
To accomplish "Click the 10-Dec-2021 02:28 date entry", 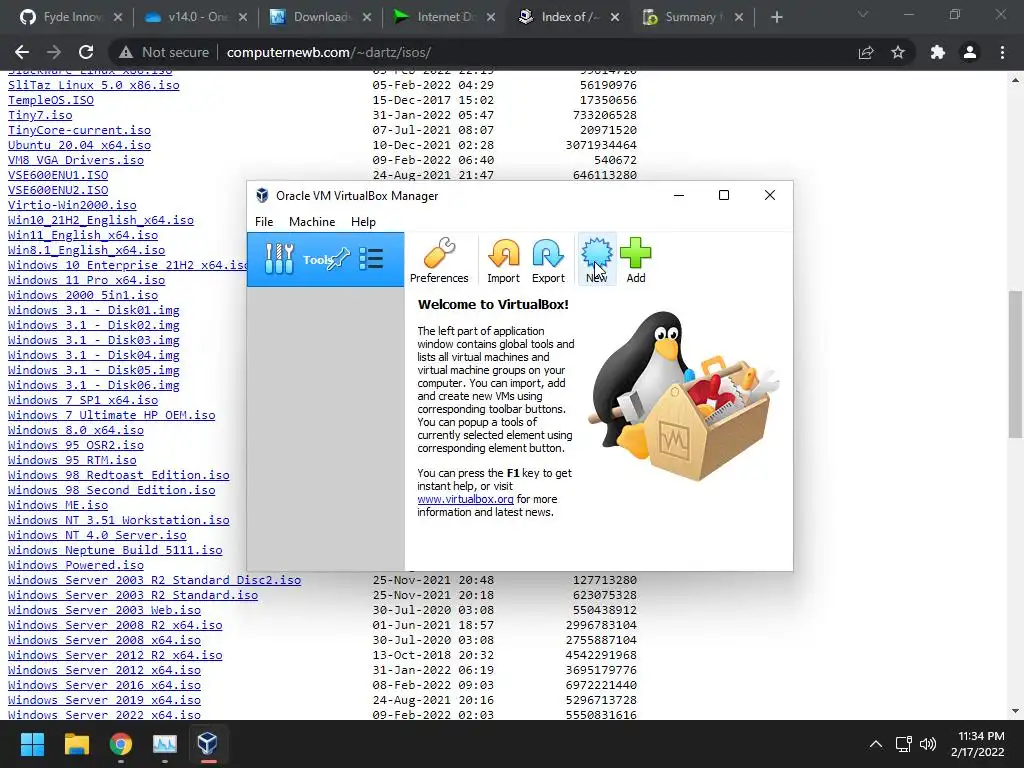I will pos(433,146).
